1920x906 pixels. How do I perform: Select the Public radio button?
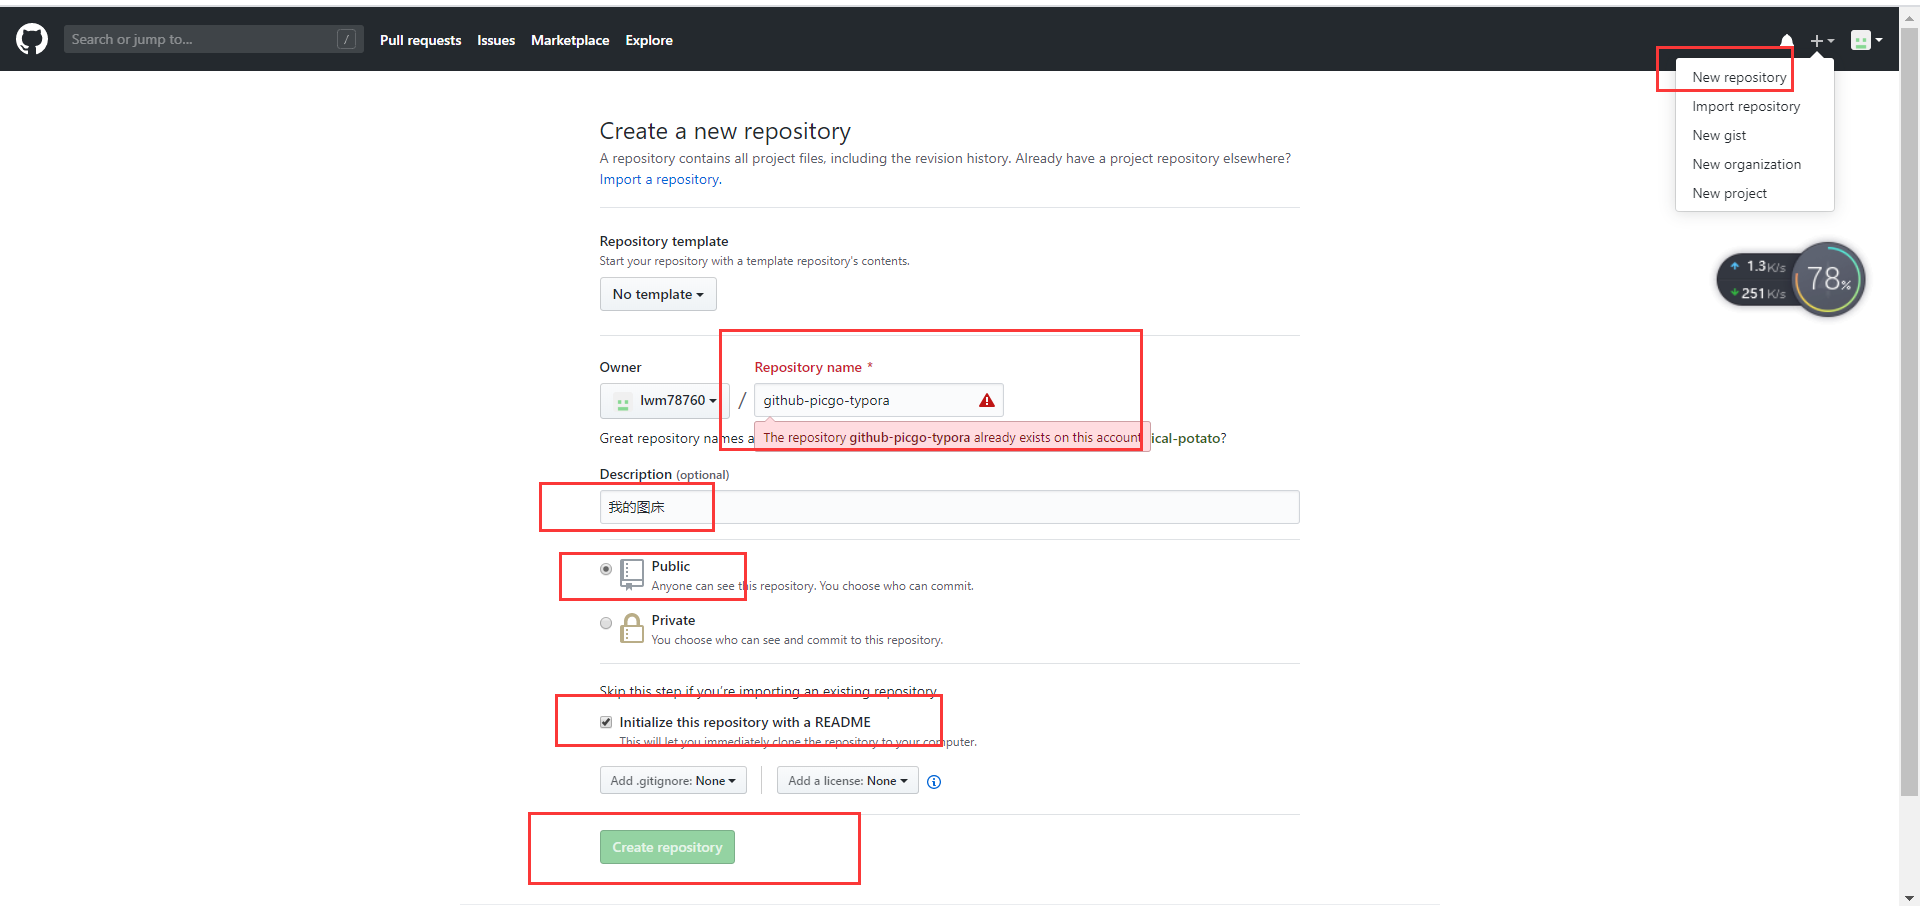[x=606, y=569]
